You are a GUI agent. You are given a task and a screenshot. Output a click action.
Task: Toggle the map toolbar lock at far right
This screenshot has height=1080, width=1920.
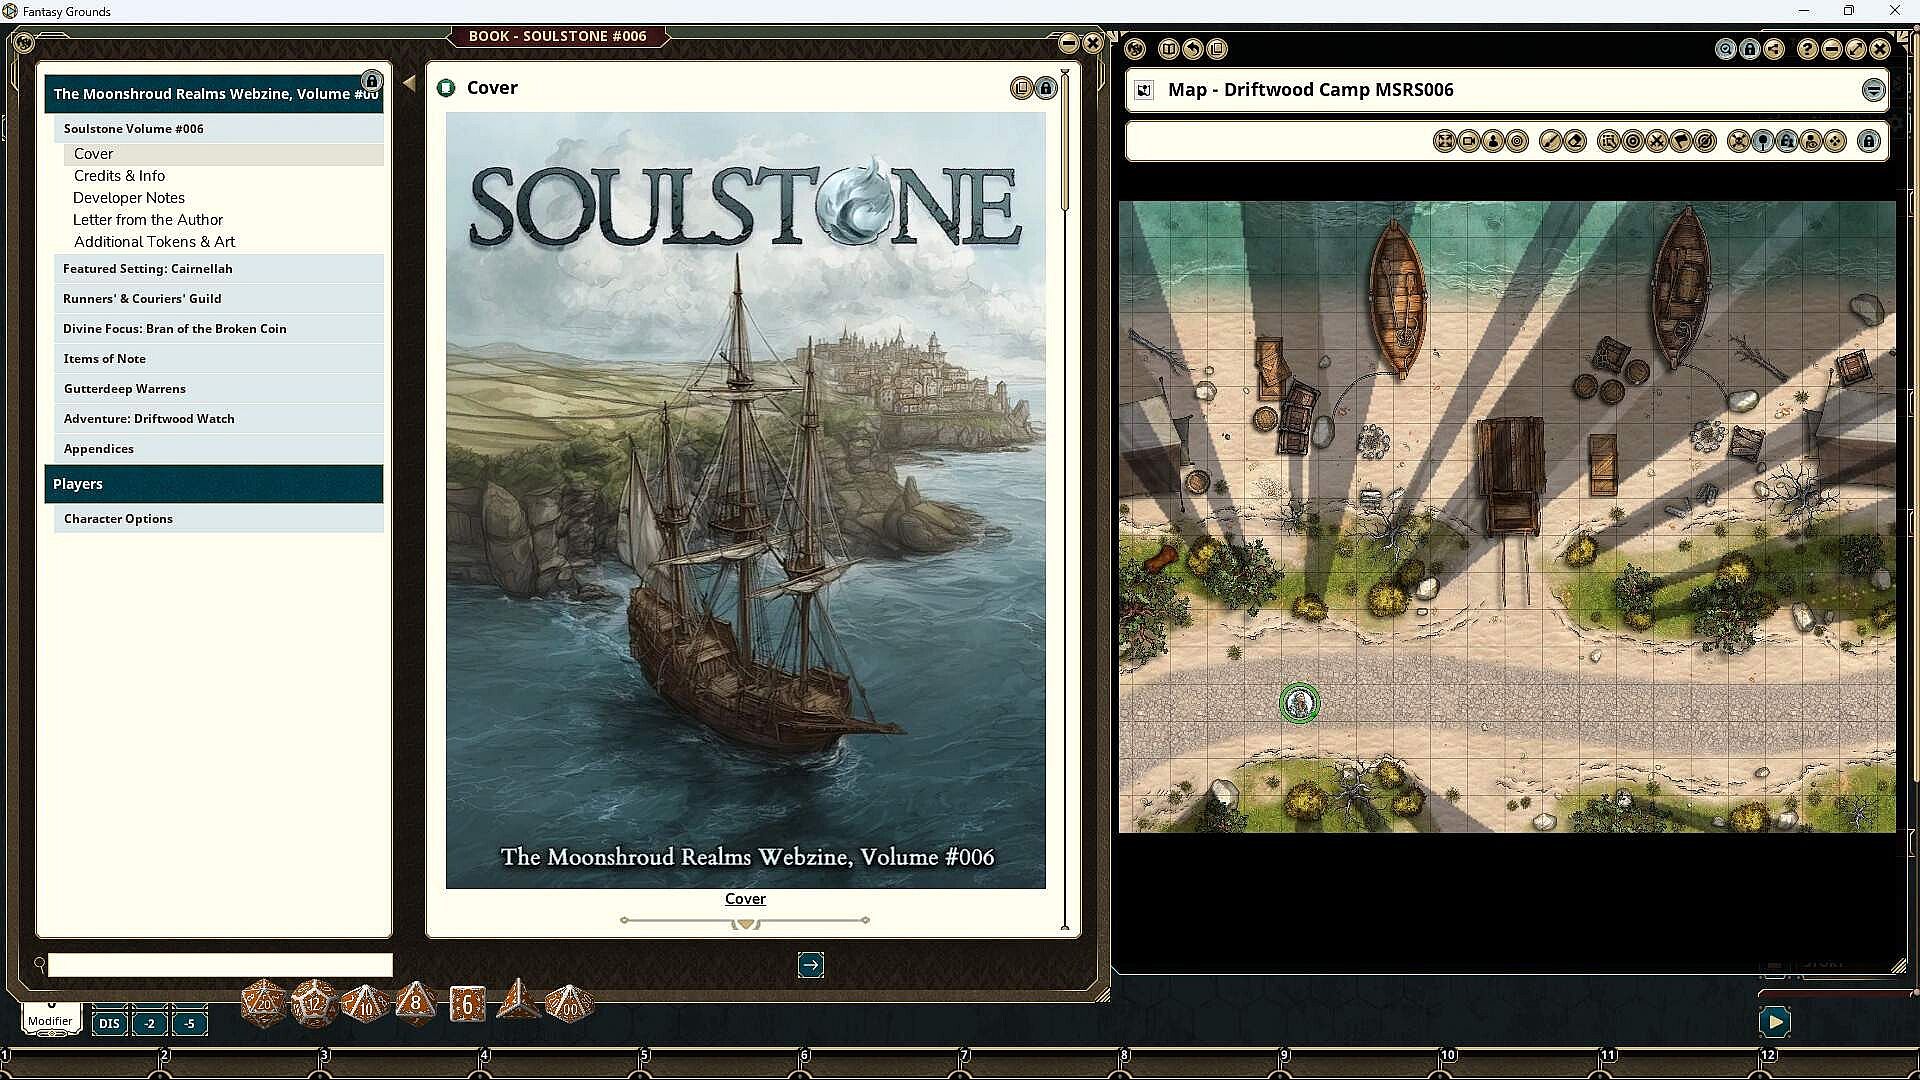pyautogui.click(x=1868, y=142)
